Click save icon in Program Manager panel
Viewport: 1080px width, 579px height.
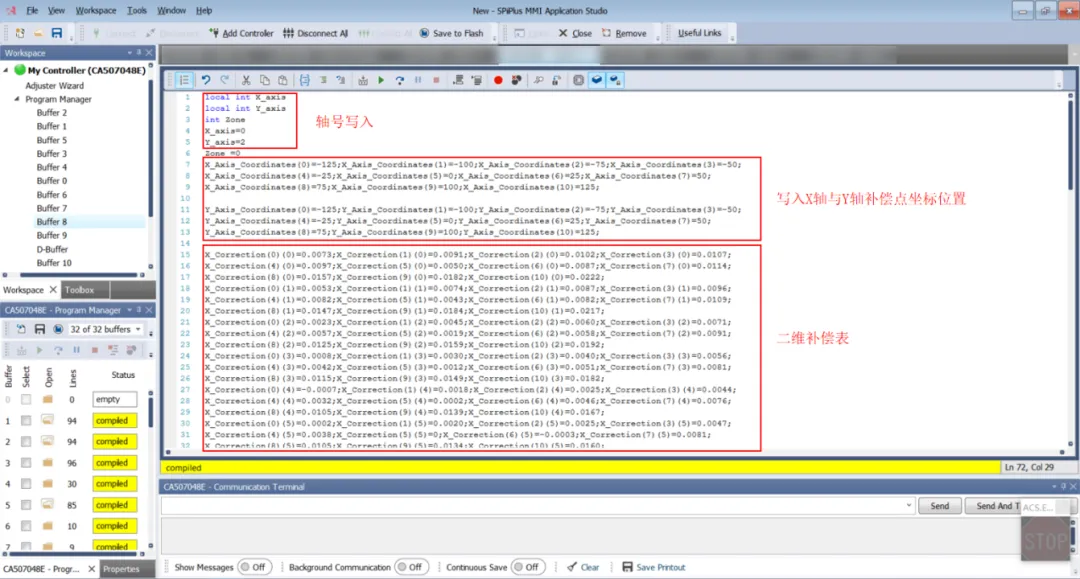coord(39,329)
